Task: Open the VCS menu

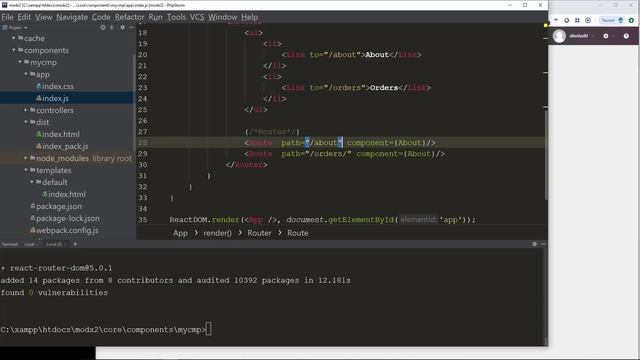Action: tap(197, 17)
